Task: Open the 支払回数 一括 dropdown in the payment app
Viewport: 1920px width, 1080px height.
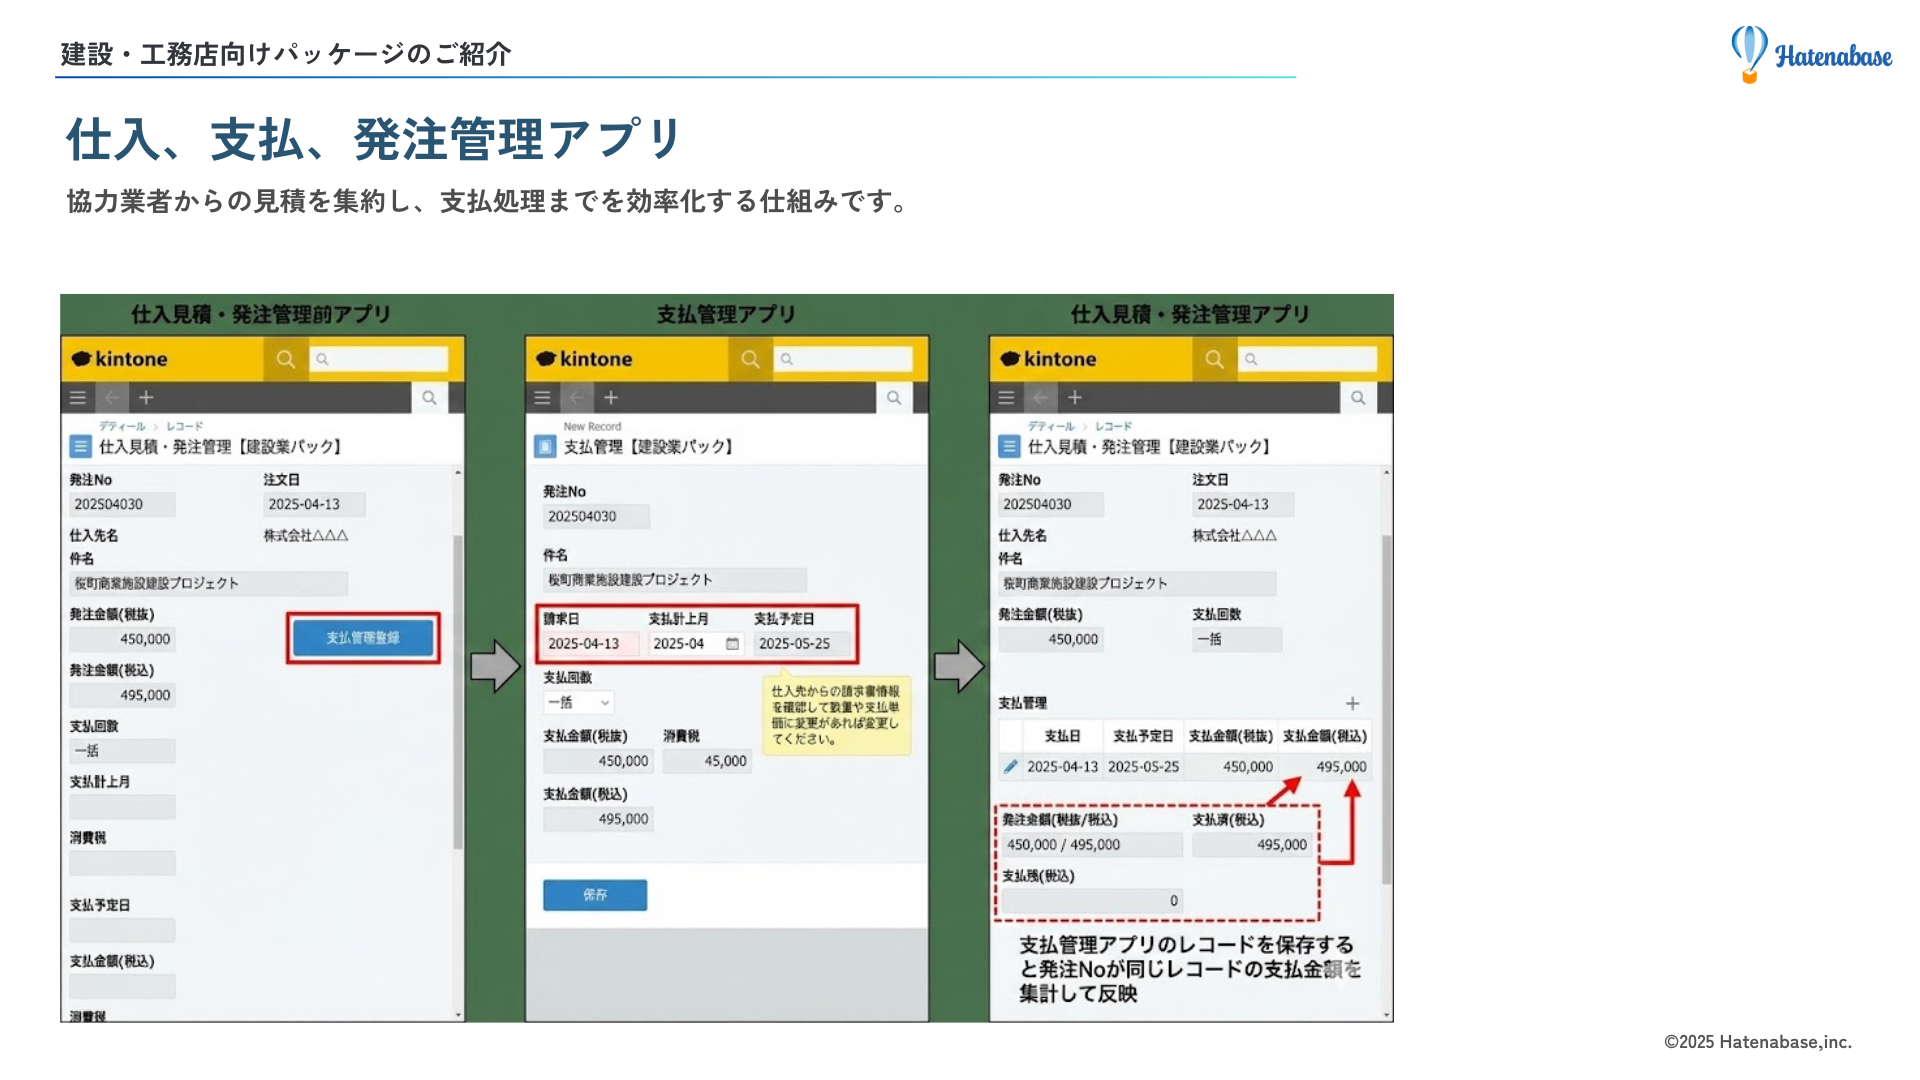Action: click(578, 702)
